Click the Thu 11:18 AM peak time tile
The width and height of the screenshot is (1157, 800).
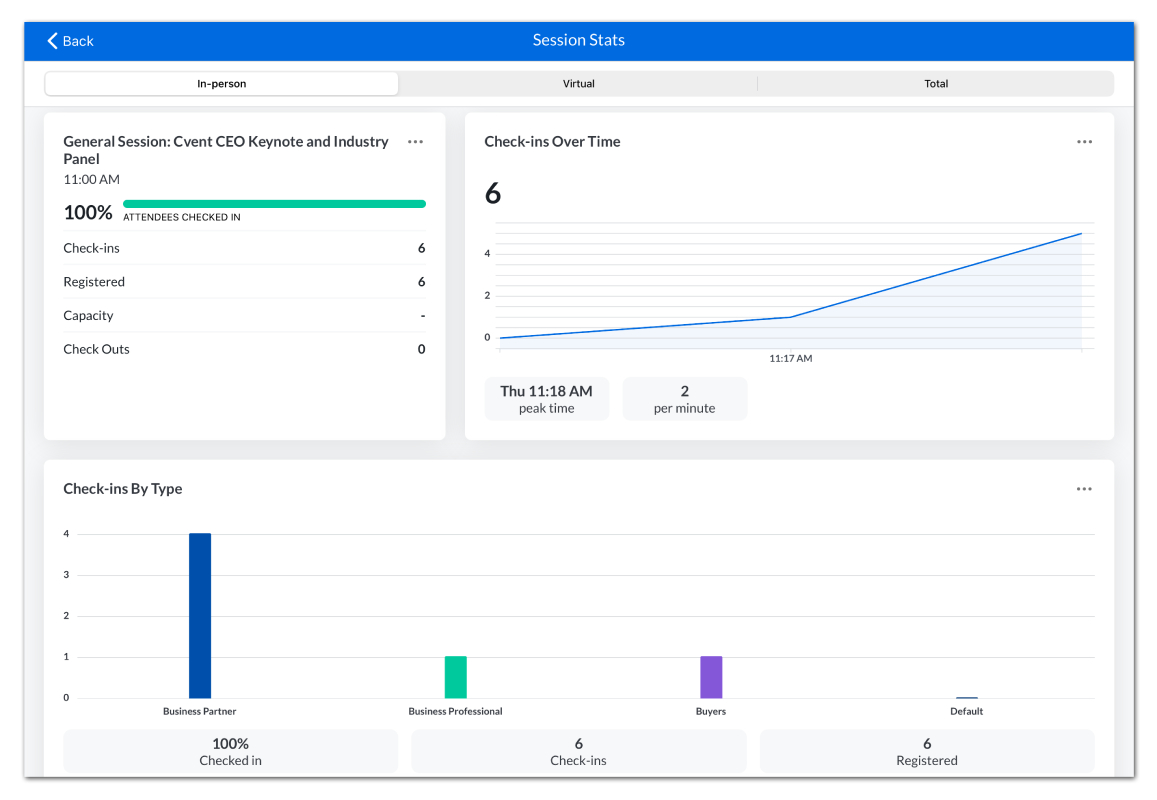click(546, 399)
